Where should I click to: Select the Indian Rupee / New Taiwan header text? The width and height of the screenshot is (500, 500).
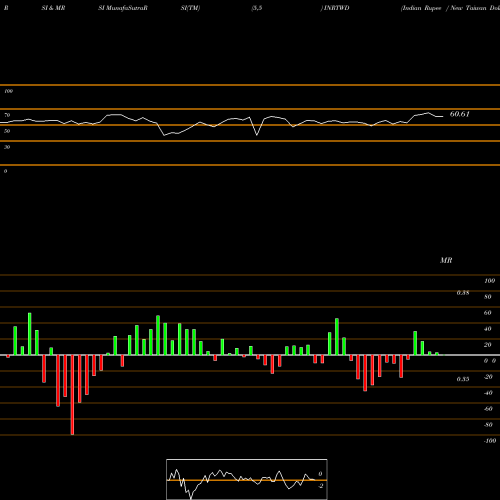[450, 8]
